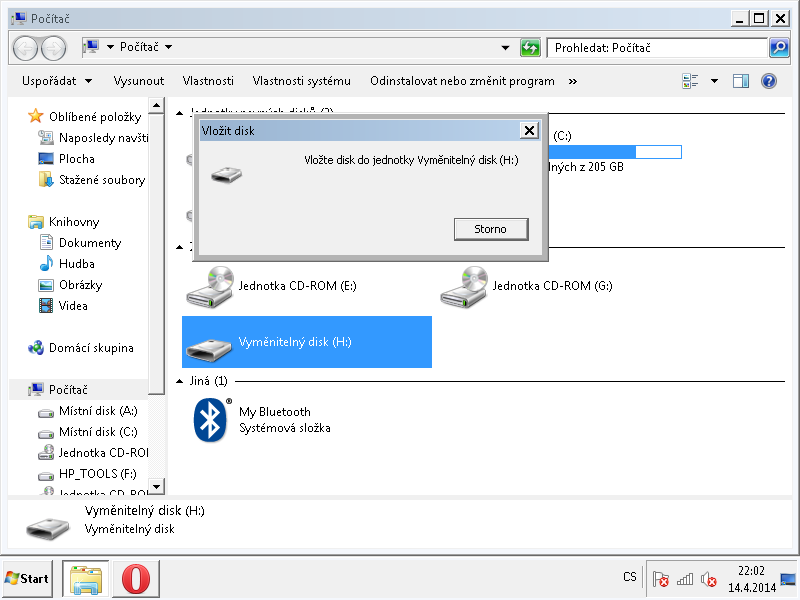Click Vysunout in the toolbar
This screenshot has height=600, width=800.
(138, 81)
